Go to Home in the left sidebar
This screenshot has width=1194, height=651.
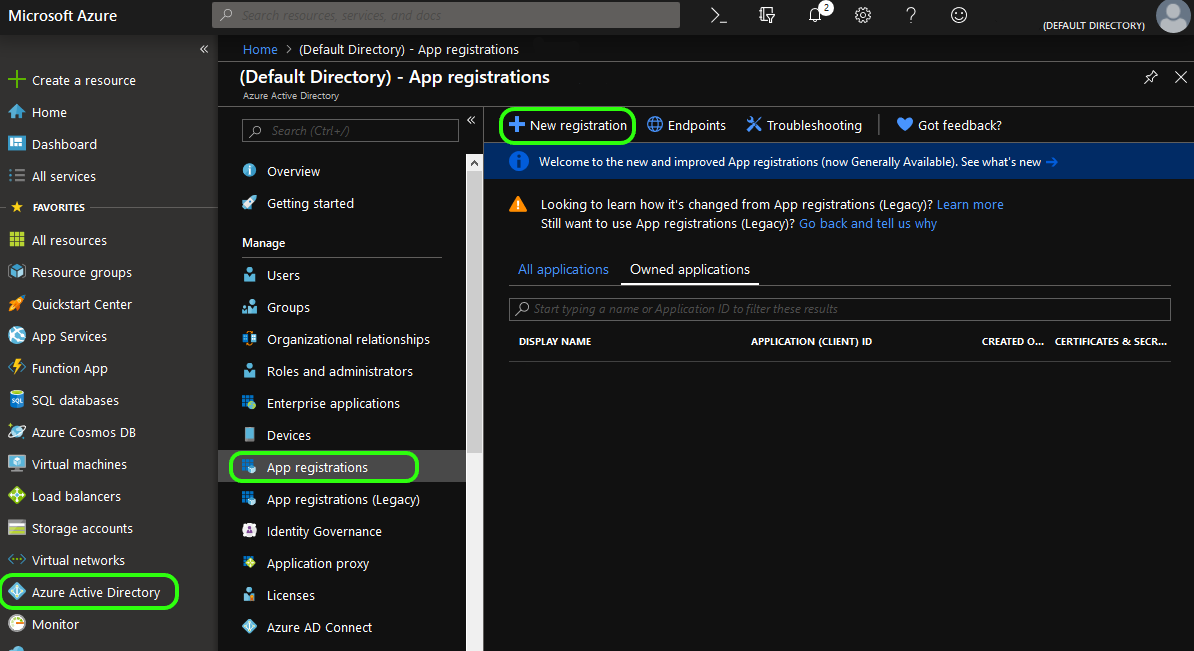37,112
